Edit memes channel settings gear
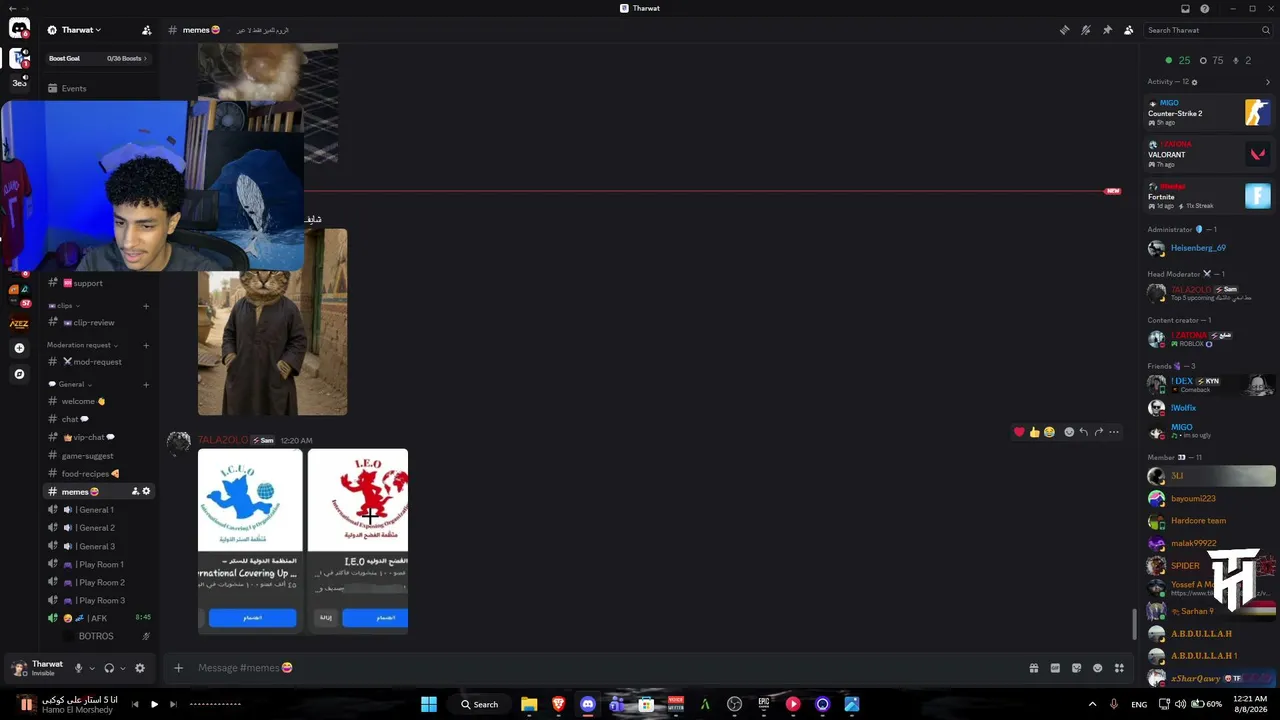The height and width of the screenshot is (720, 1280). click(x=146, y=492)
